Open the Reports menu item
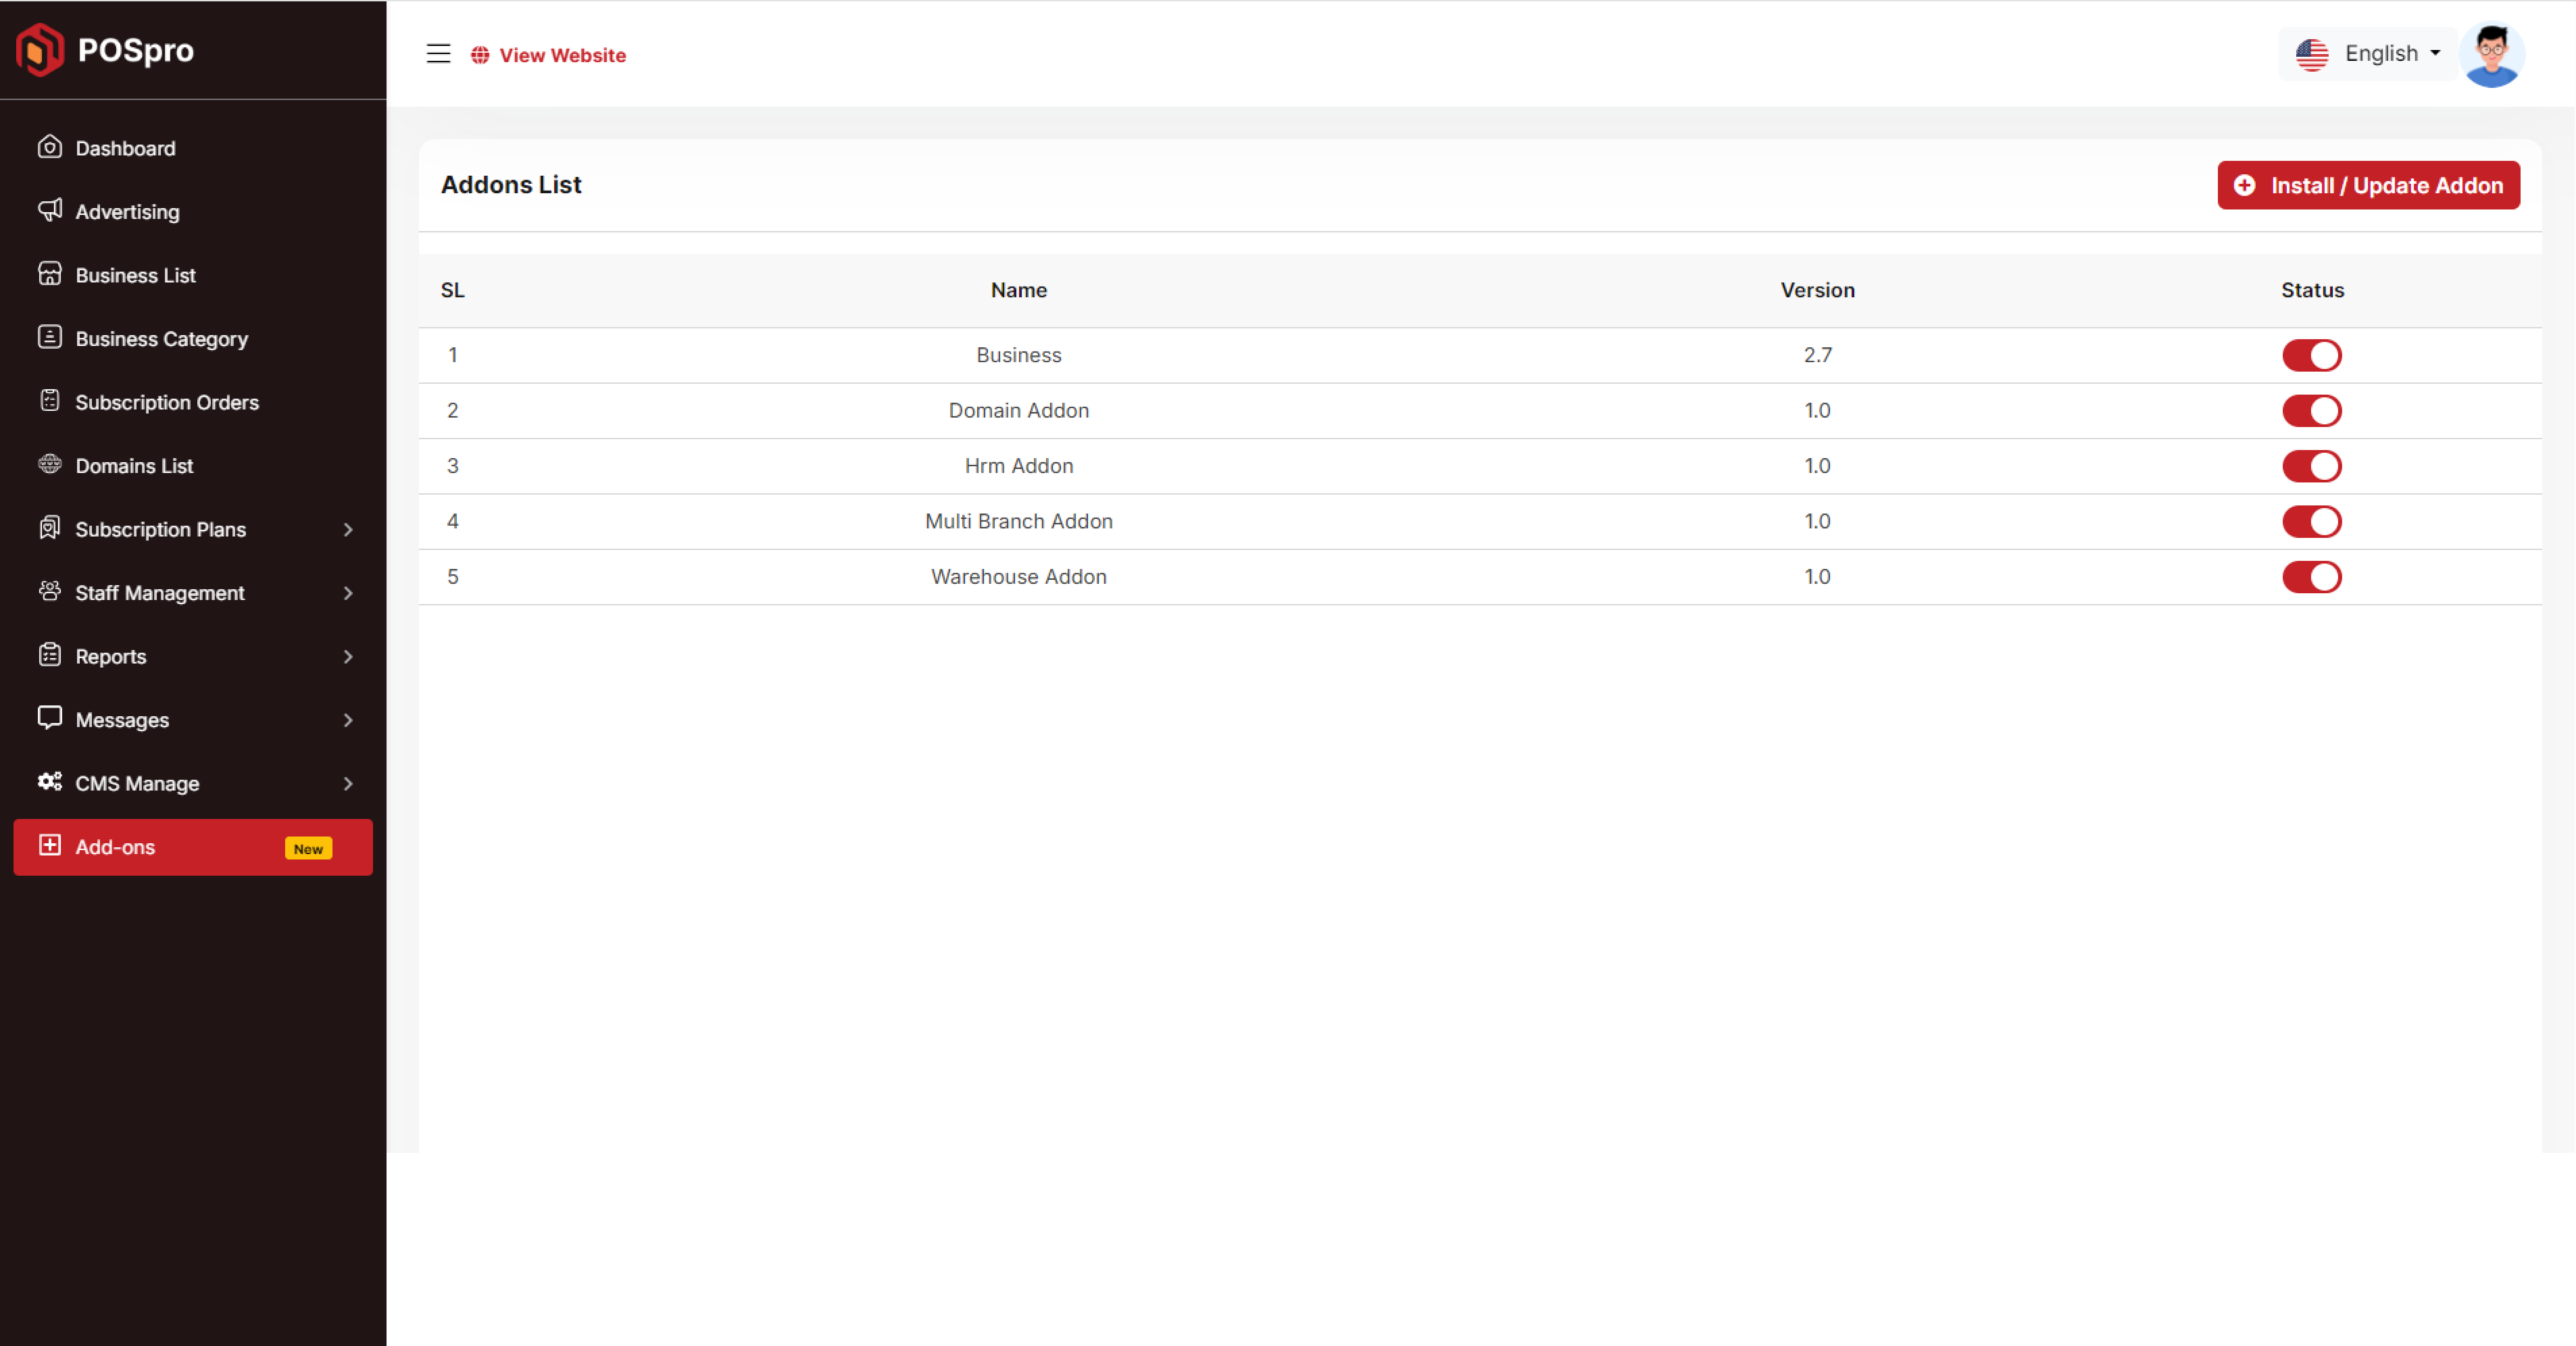 pos(111,656)
